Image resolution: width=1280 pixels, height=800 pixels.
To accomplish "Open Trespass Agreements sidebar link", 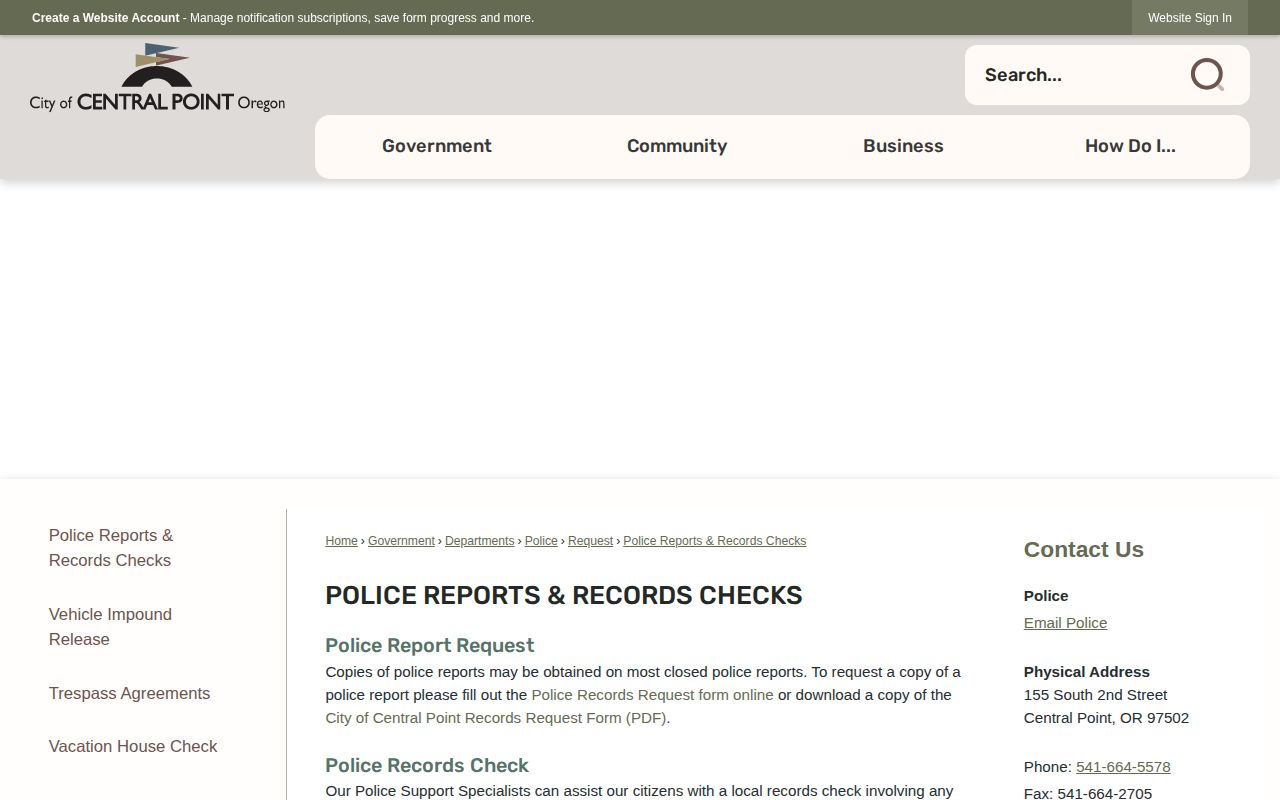I will (129, 693).
